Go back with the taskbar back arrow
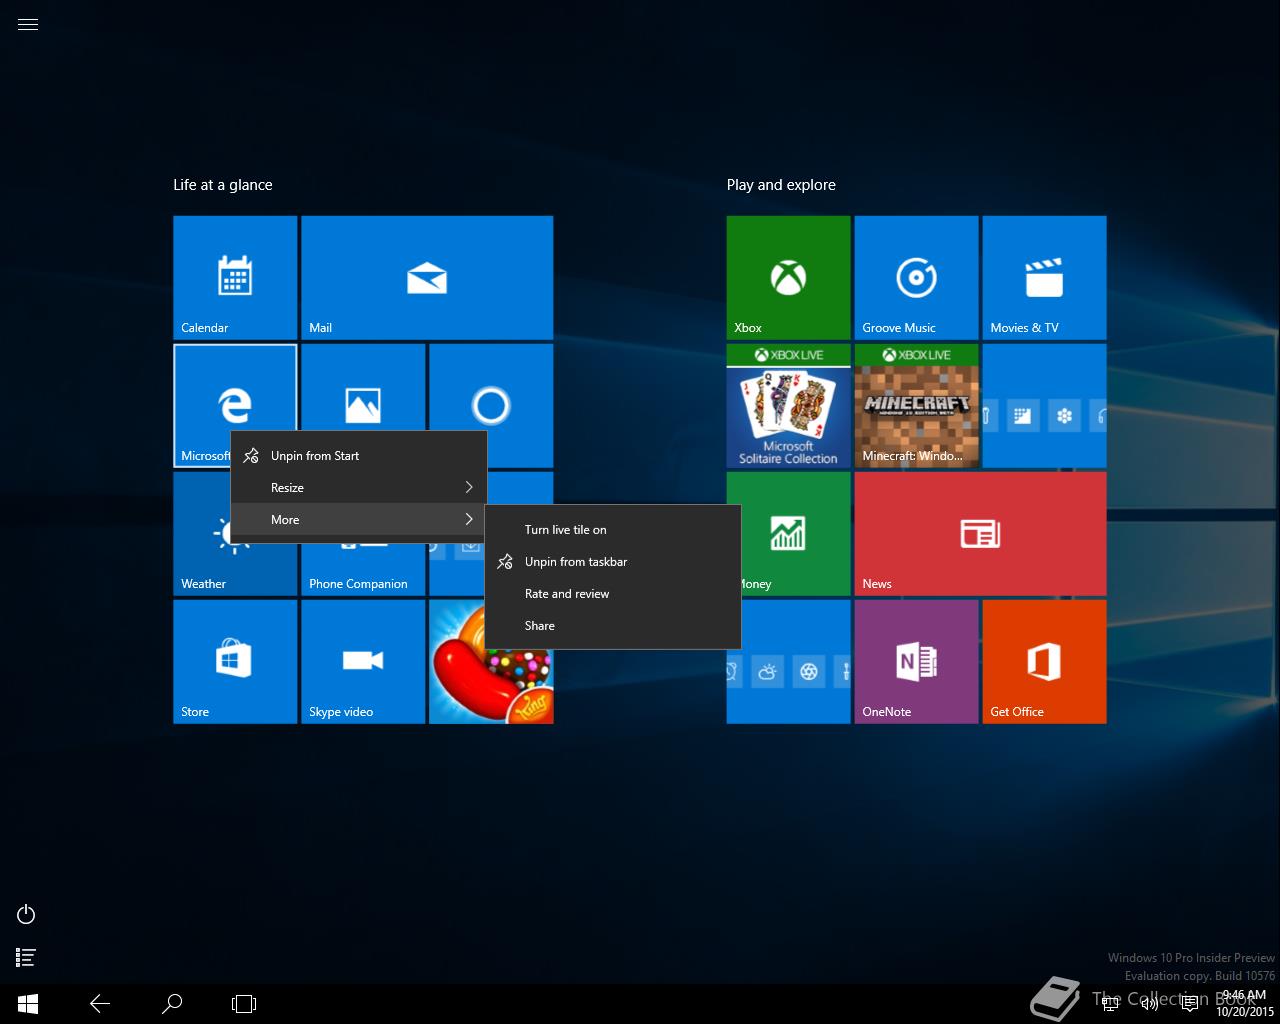Screen dimensions: 1280x1024 pyautogui.click(x=100, y=1004)
